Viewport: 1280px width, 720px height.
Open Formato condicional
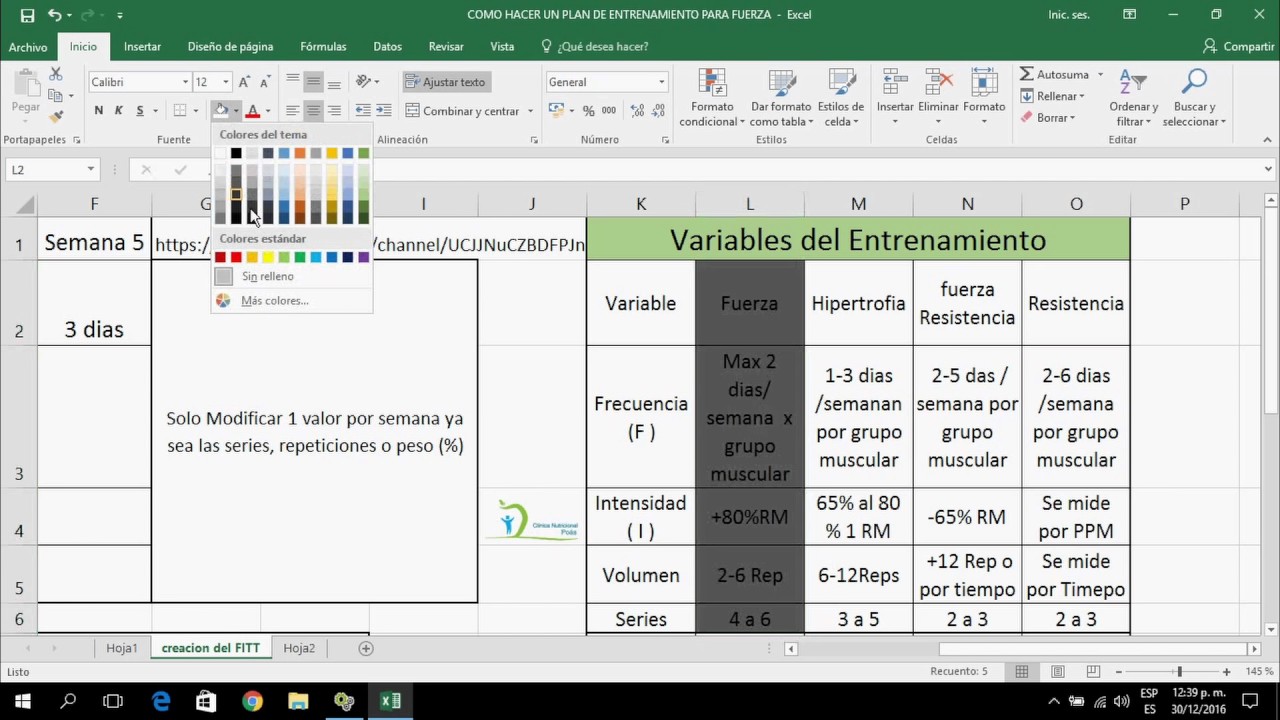(712, 98)
